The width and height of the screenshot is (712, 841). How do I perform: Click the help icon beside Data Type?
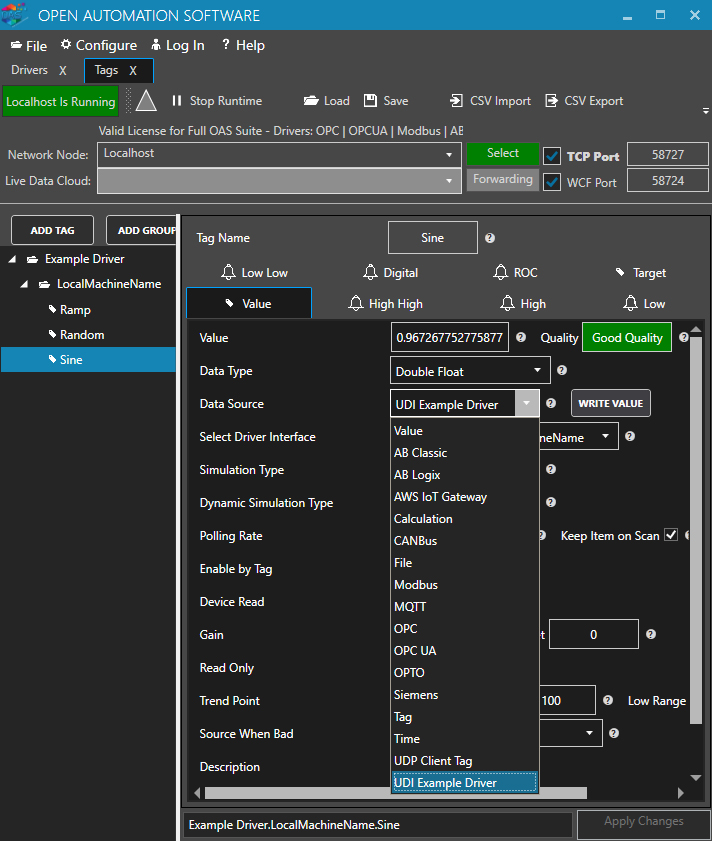click(561, 371)
